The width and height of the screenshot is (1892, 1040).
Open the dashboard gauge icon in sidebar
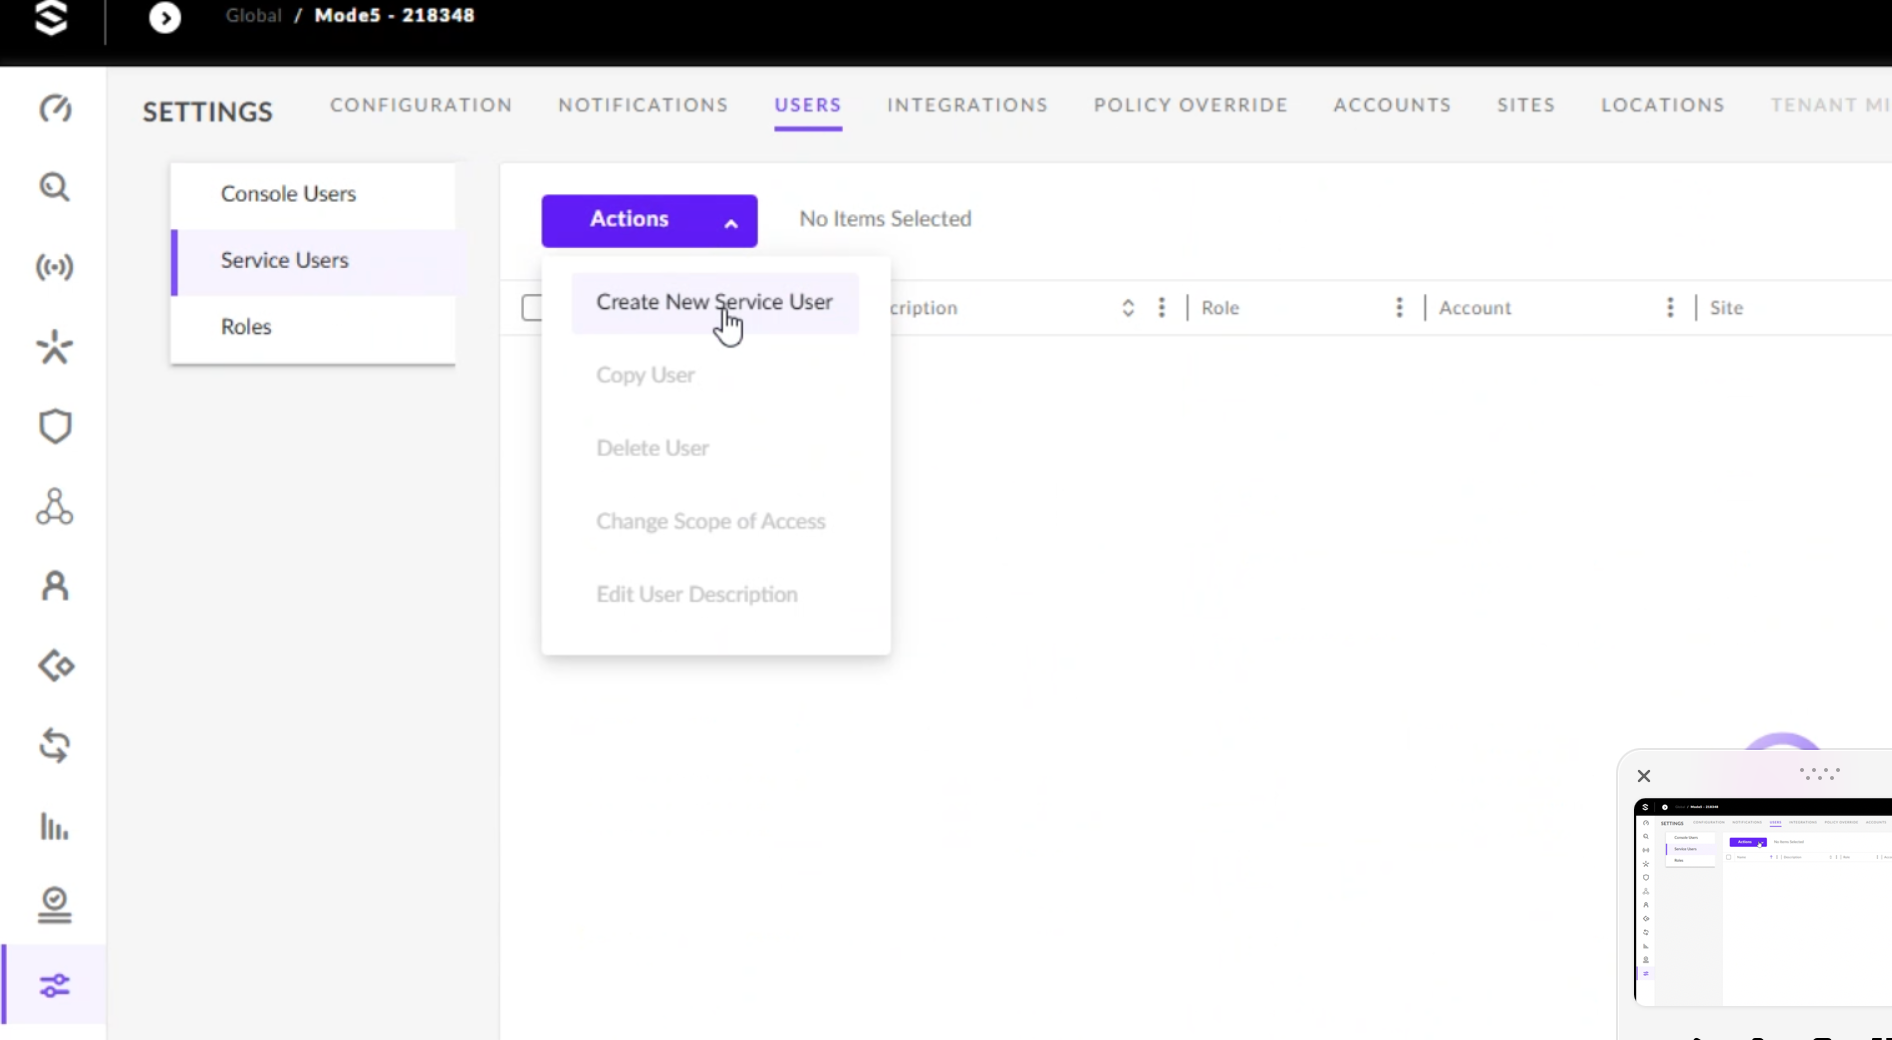[x=55, y=108]
